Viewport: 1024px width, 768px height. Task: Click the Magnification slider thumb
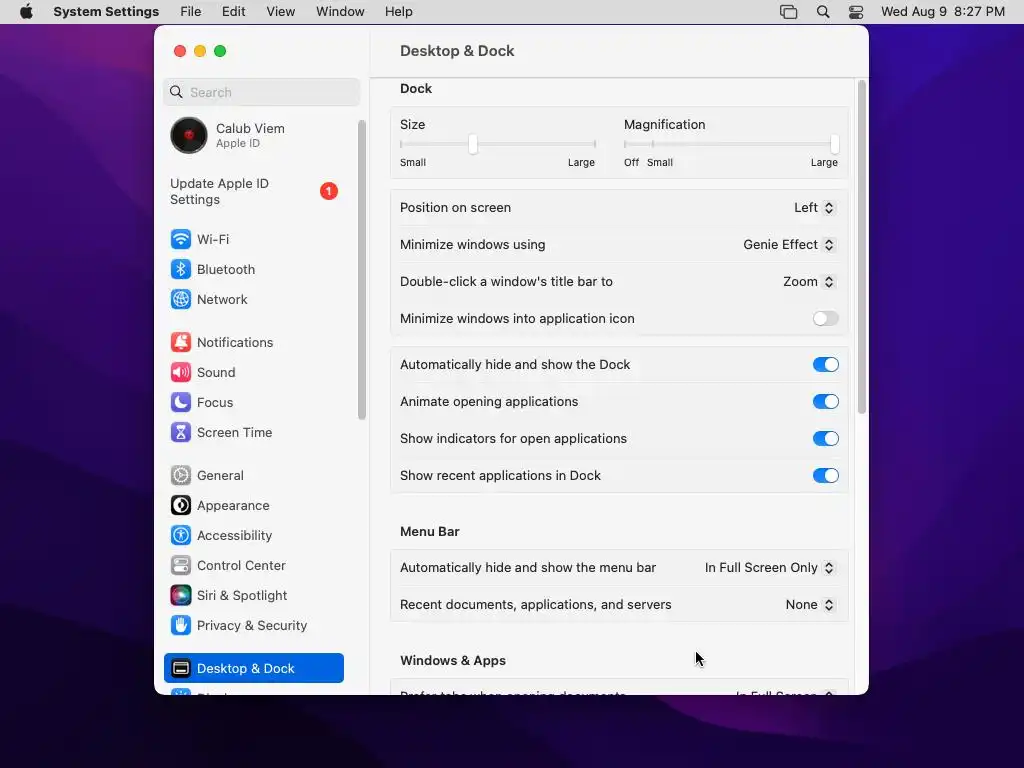pyautogui.click(x=835, y=144)
